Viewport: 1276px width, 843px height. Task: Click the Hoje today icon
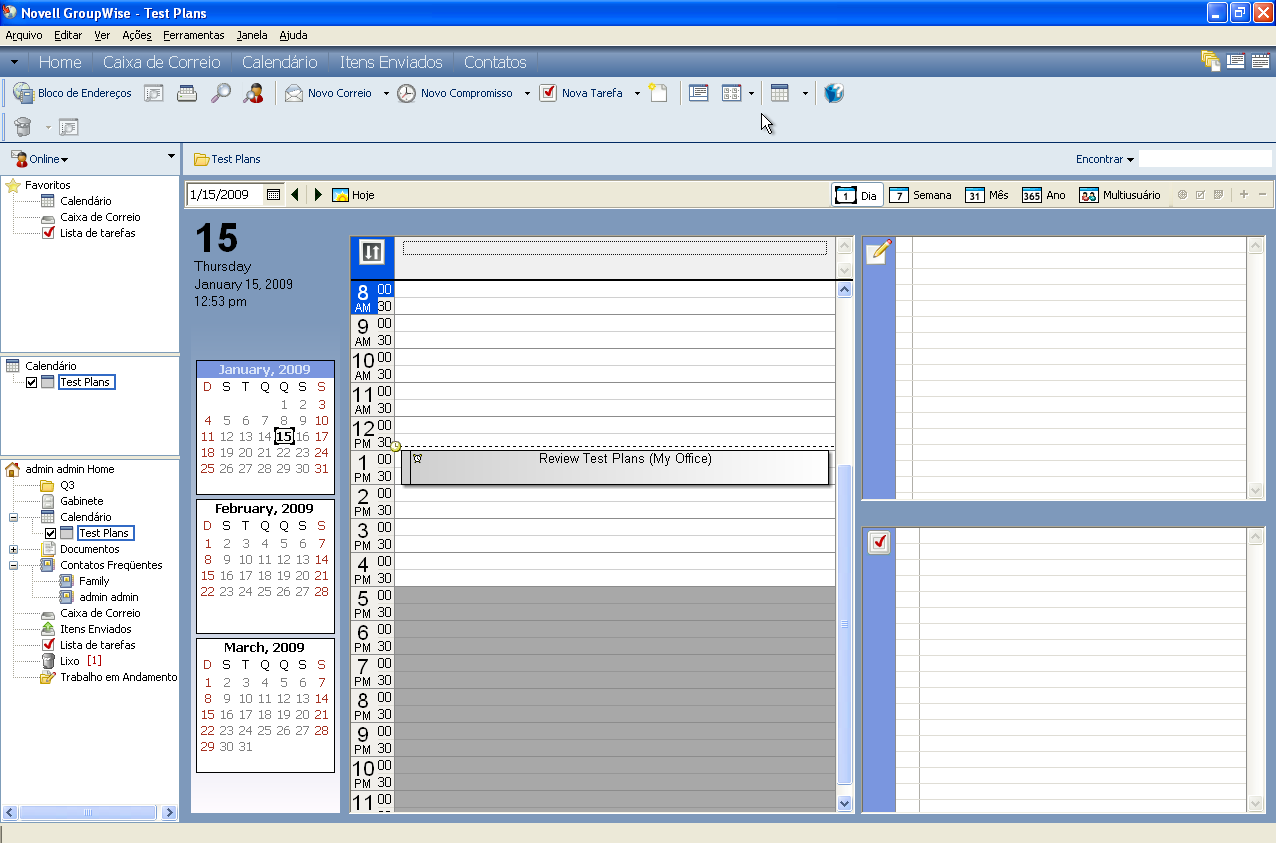(340, 195)
